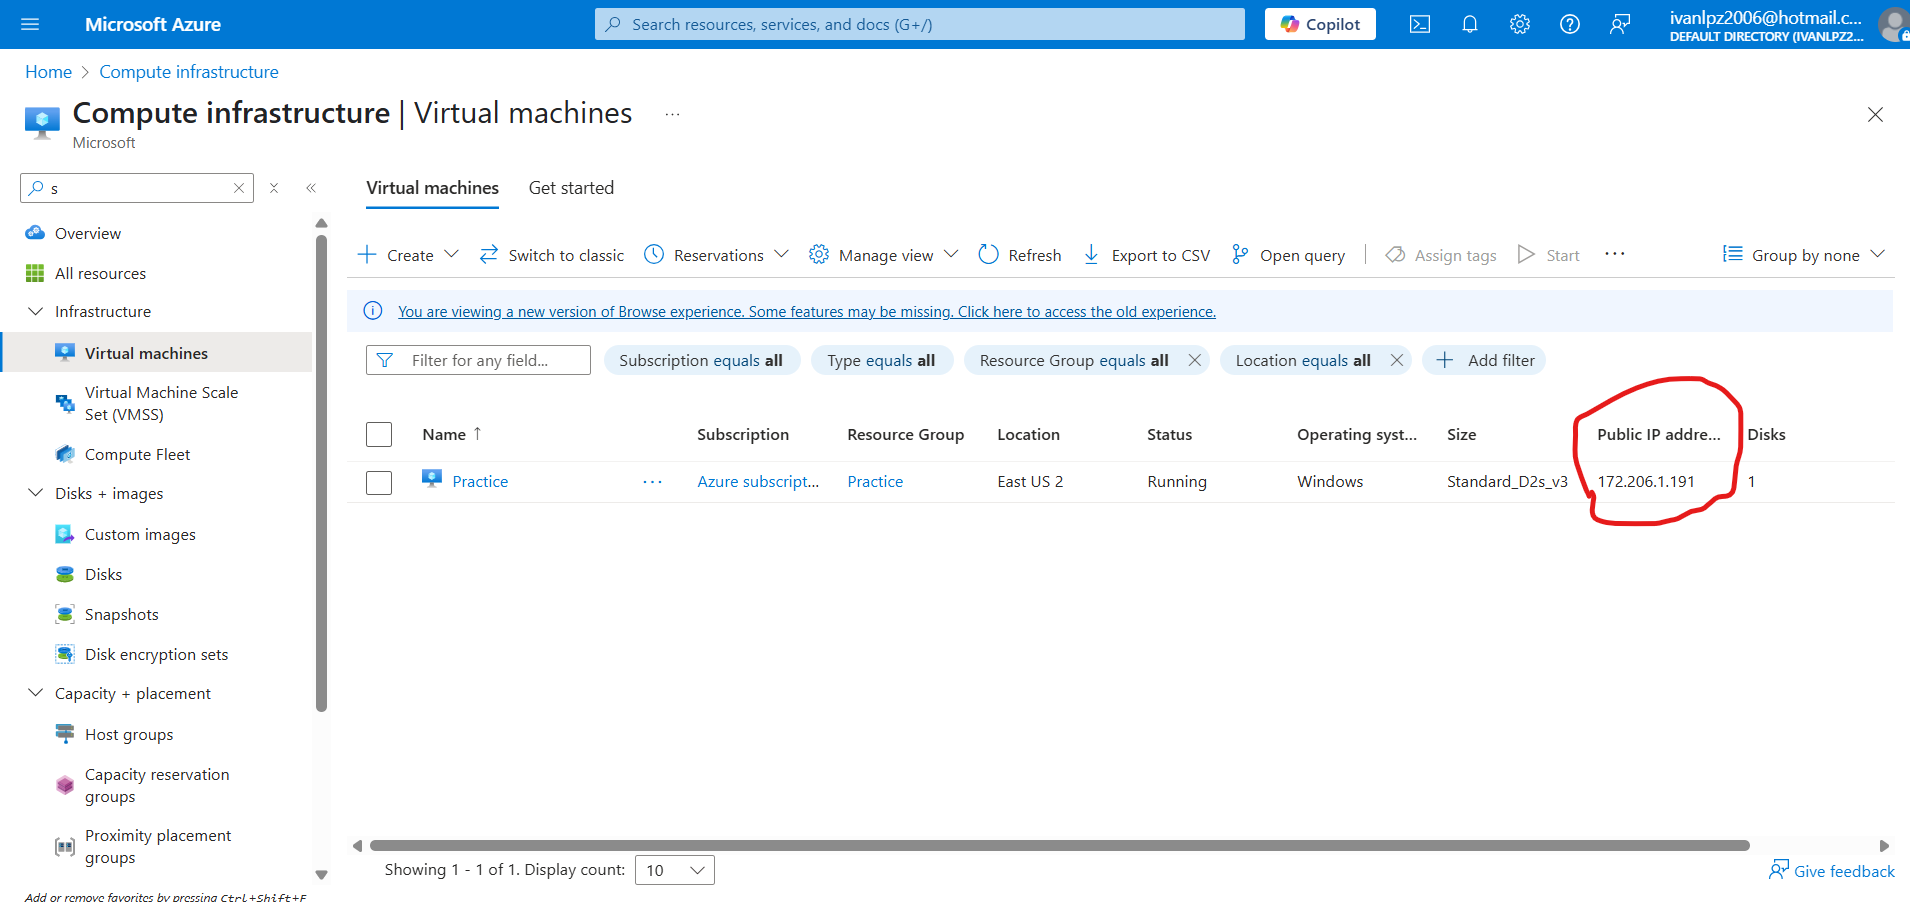Collapse the sidebar menu with double chevron
The width and height of the screenshot is (1910, 902).
(311, 188)
